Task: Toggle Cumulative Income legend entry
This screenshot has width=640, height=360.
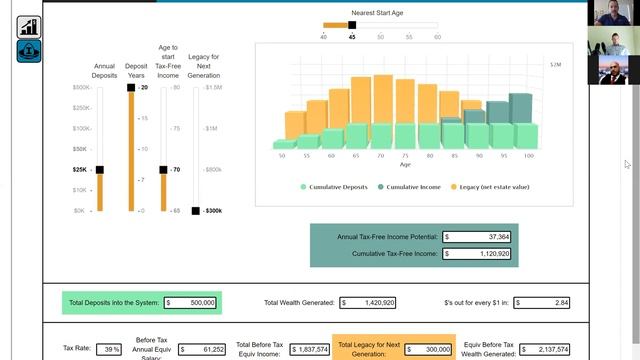Action: click(409, 187)
